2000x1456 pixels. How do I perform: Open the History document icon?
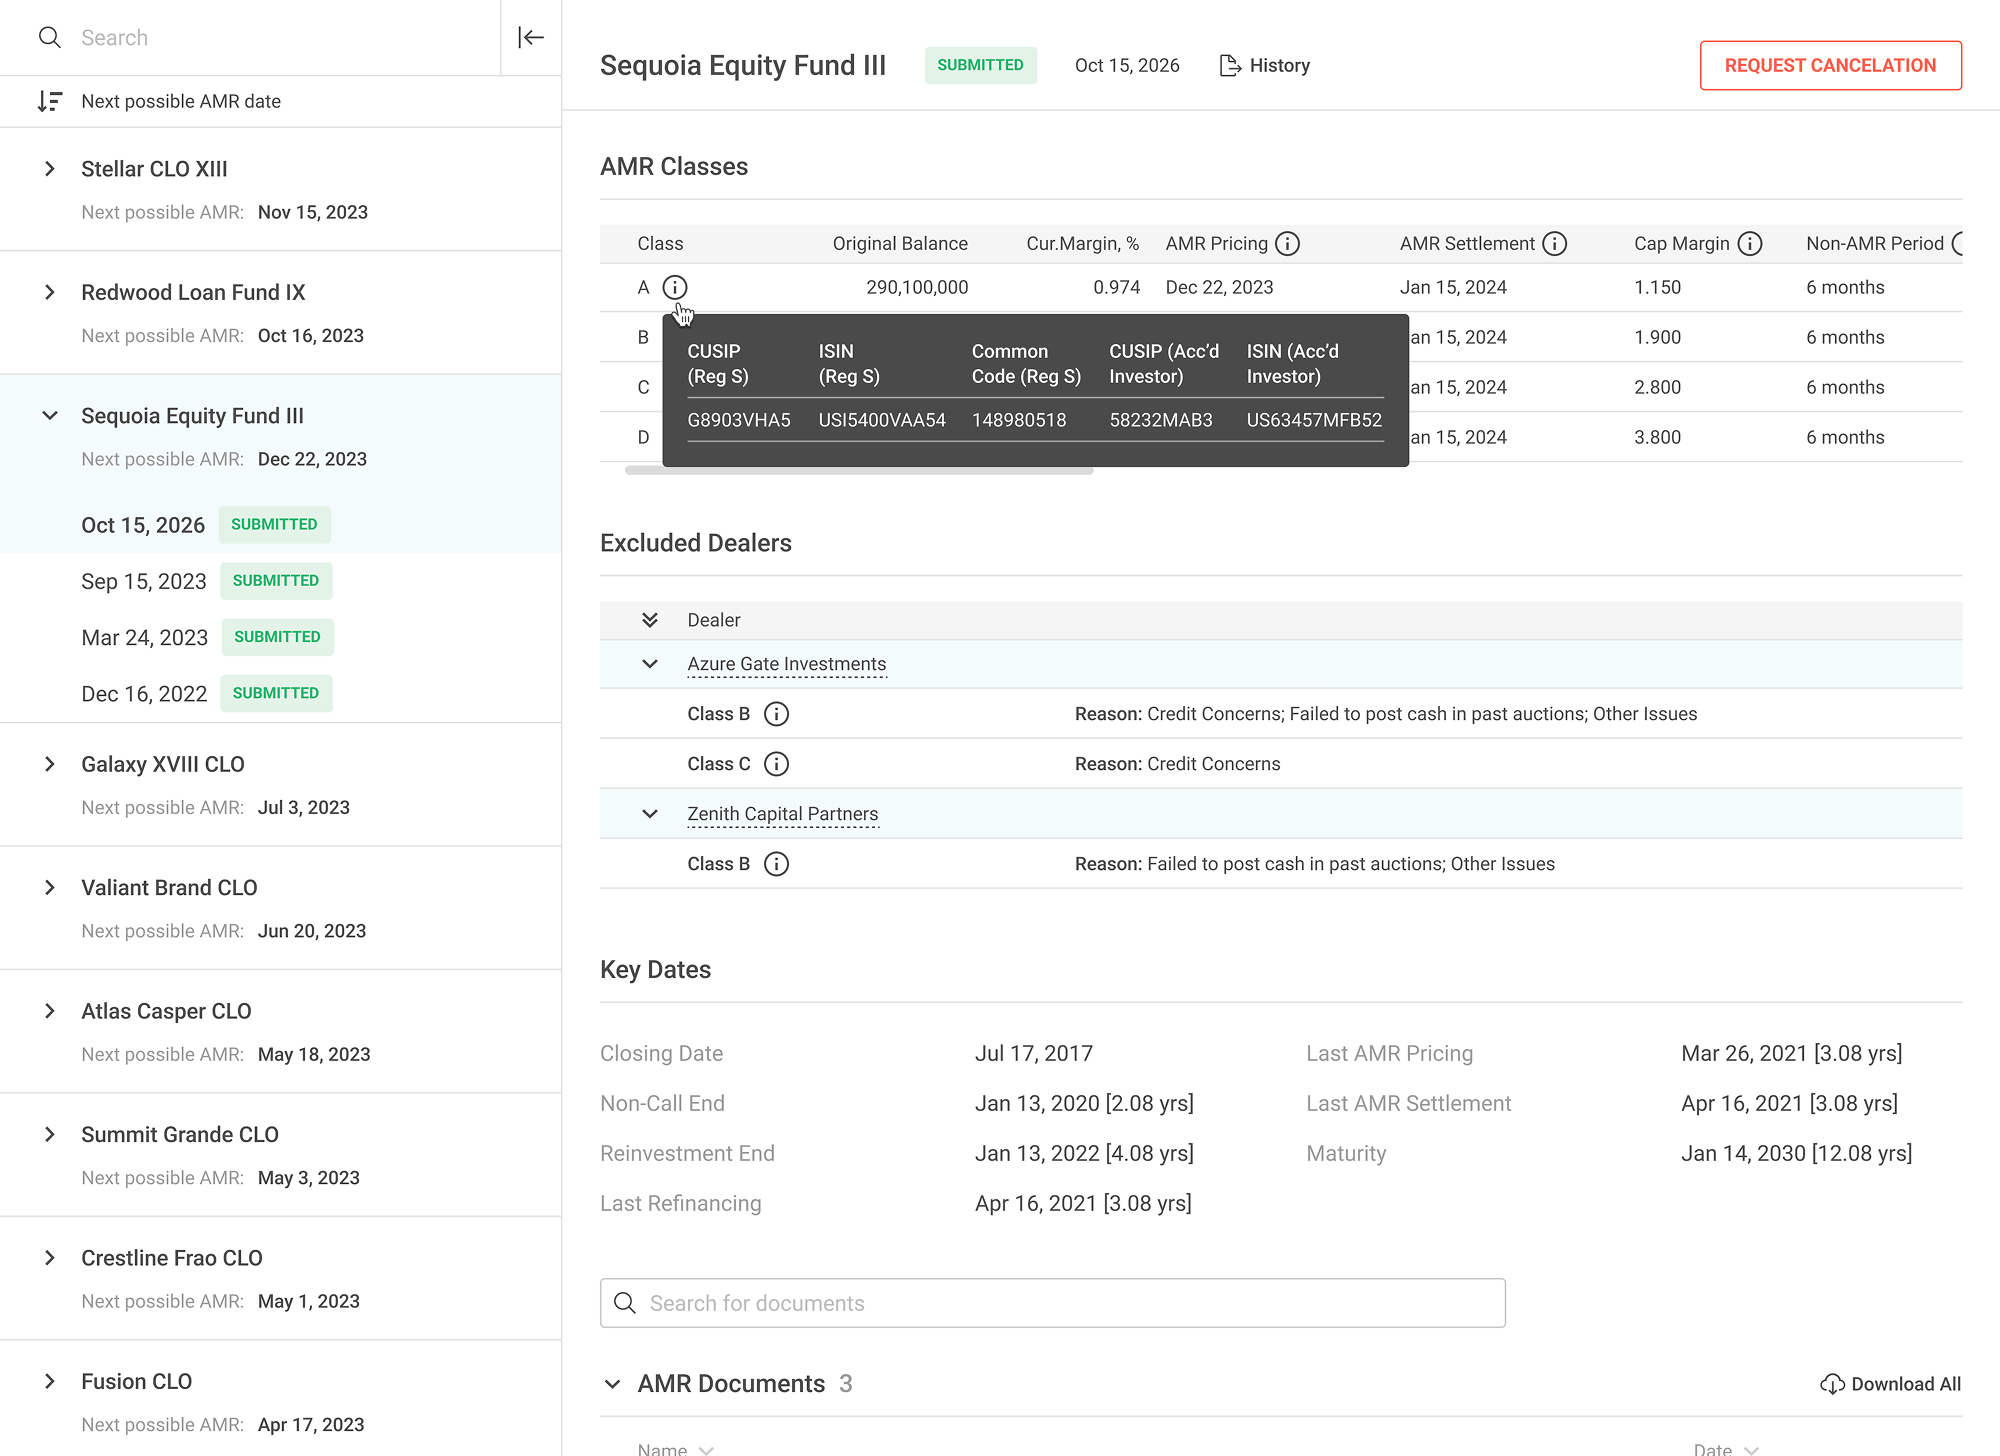[1230, 65]
